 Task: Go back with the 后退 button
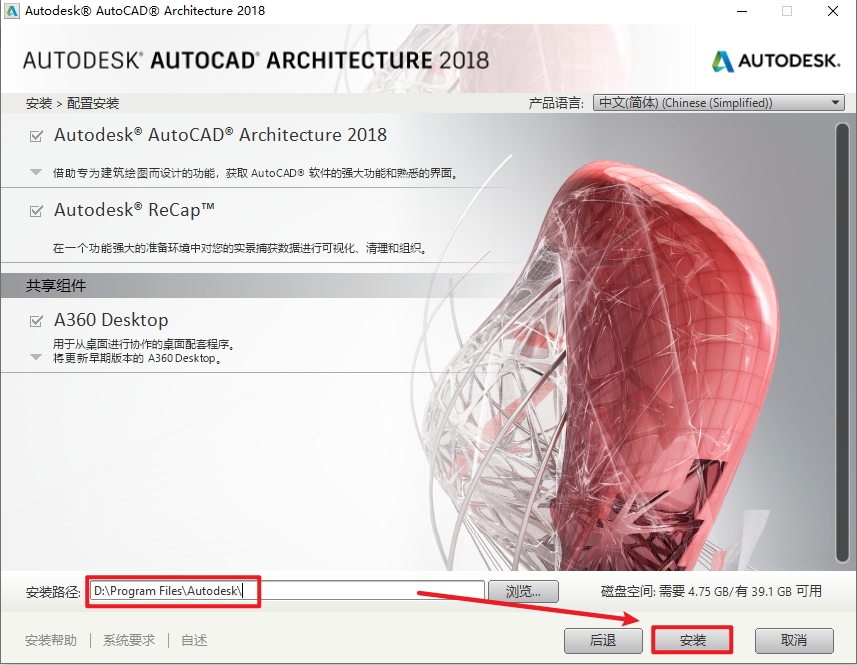(602, 640)
